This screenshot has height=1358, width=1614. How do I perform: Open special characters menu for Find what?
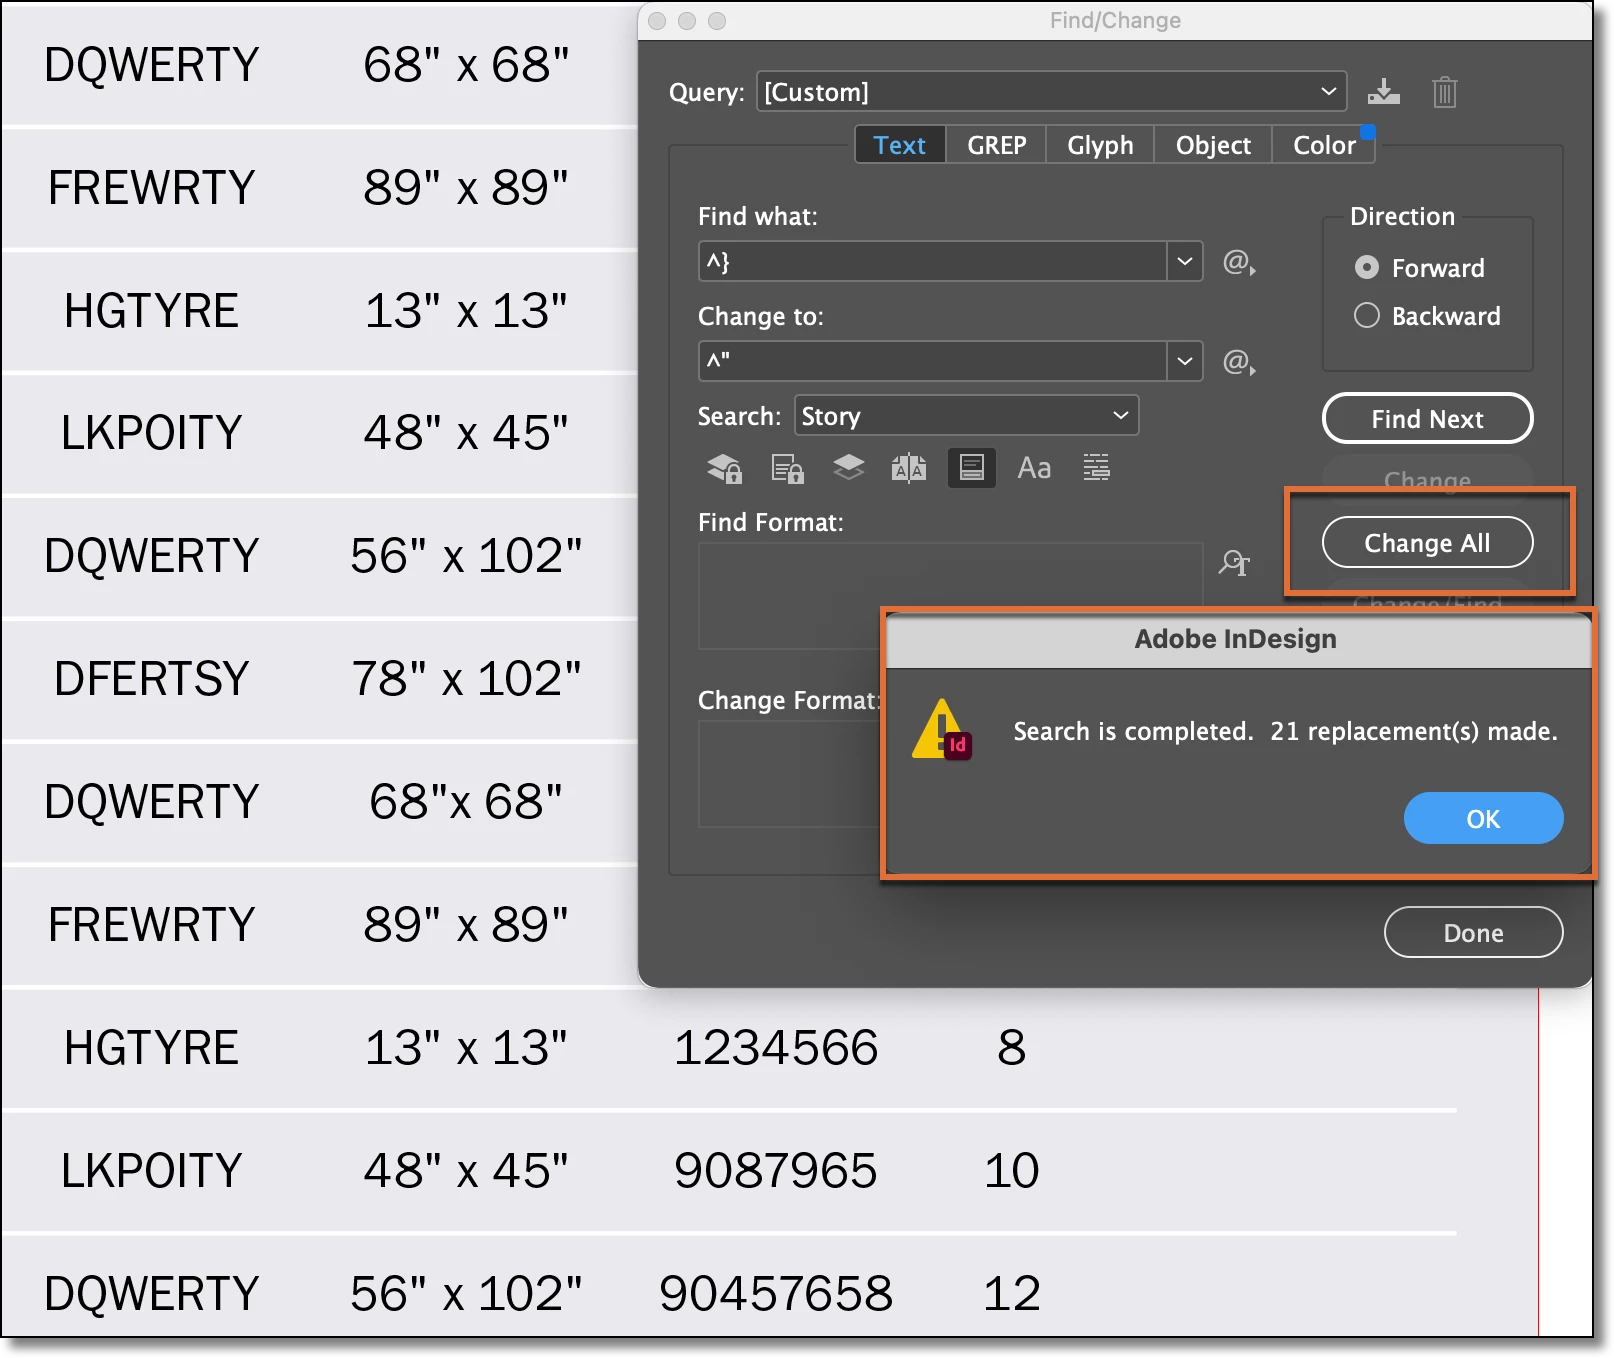(x=1239, y=262)
